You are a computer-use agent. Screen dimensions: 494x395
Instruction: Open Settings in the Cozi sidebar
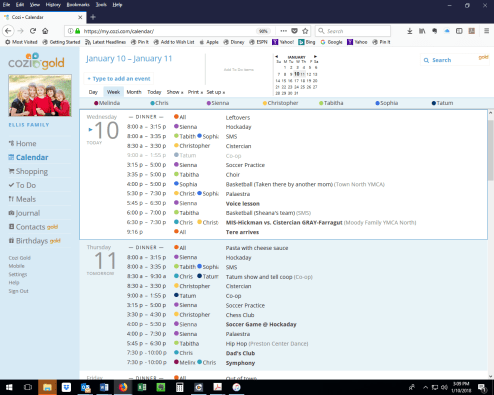coord(18,274)
